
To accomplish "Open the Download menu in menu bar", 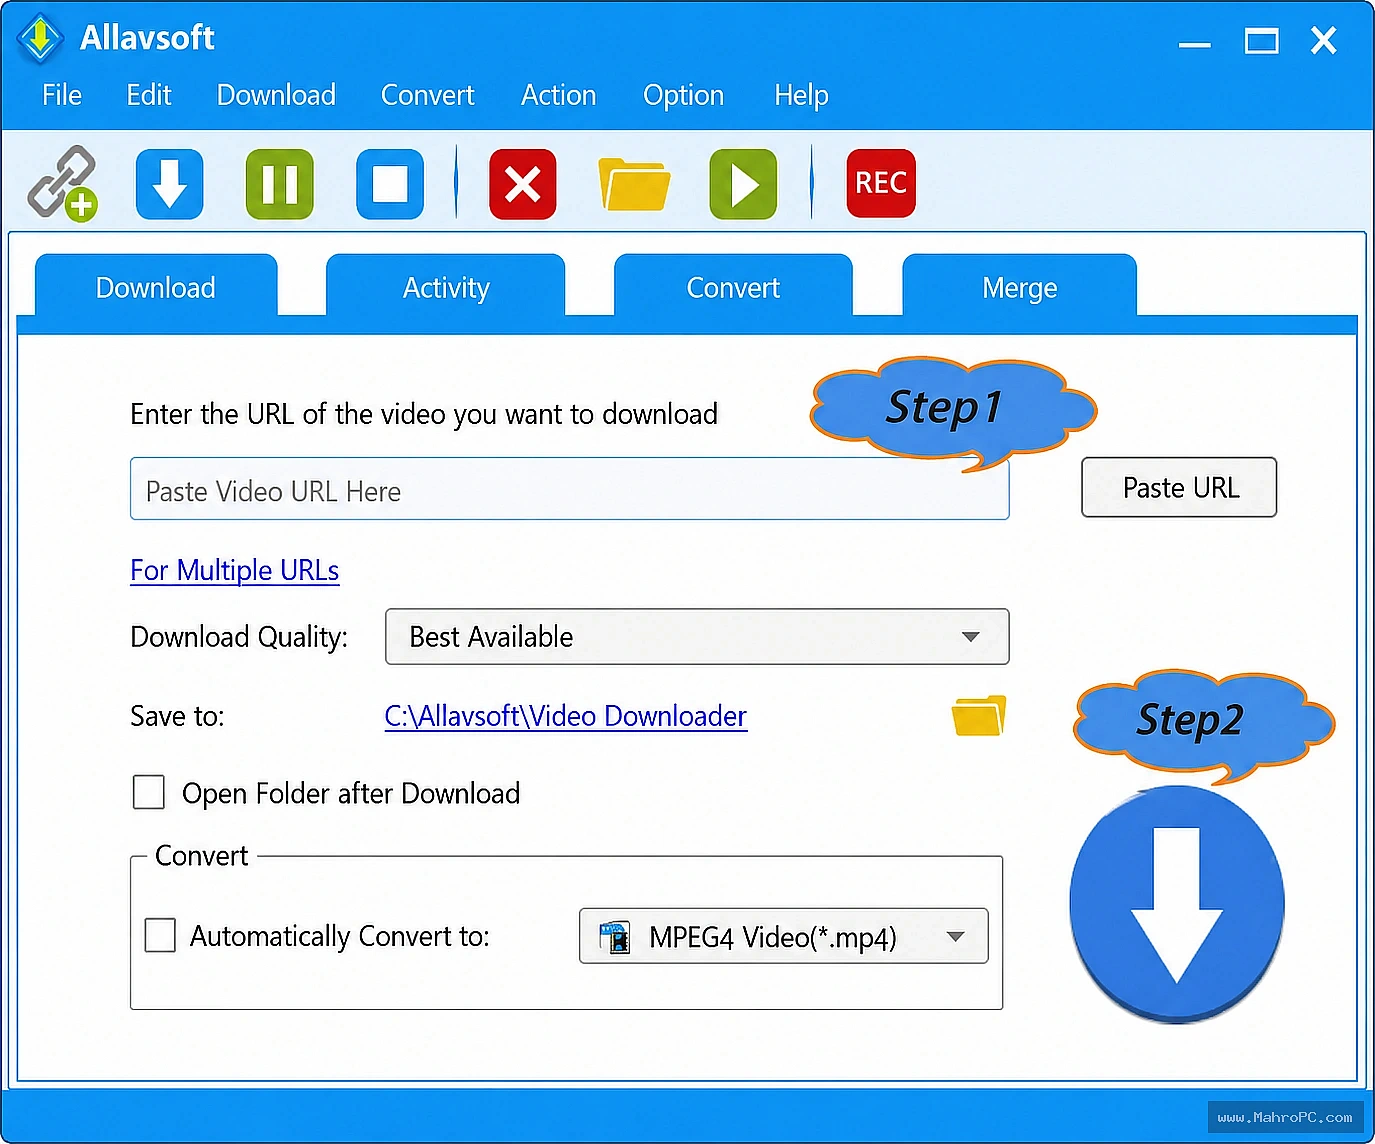I will [x=276, y=95].
